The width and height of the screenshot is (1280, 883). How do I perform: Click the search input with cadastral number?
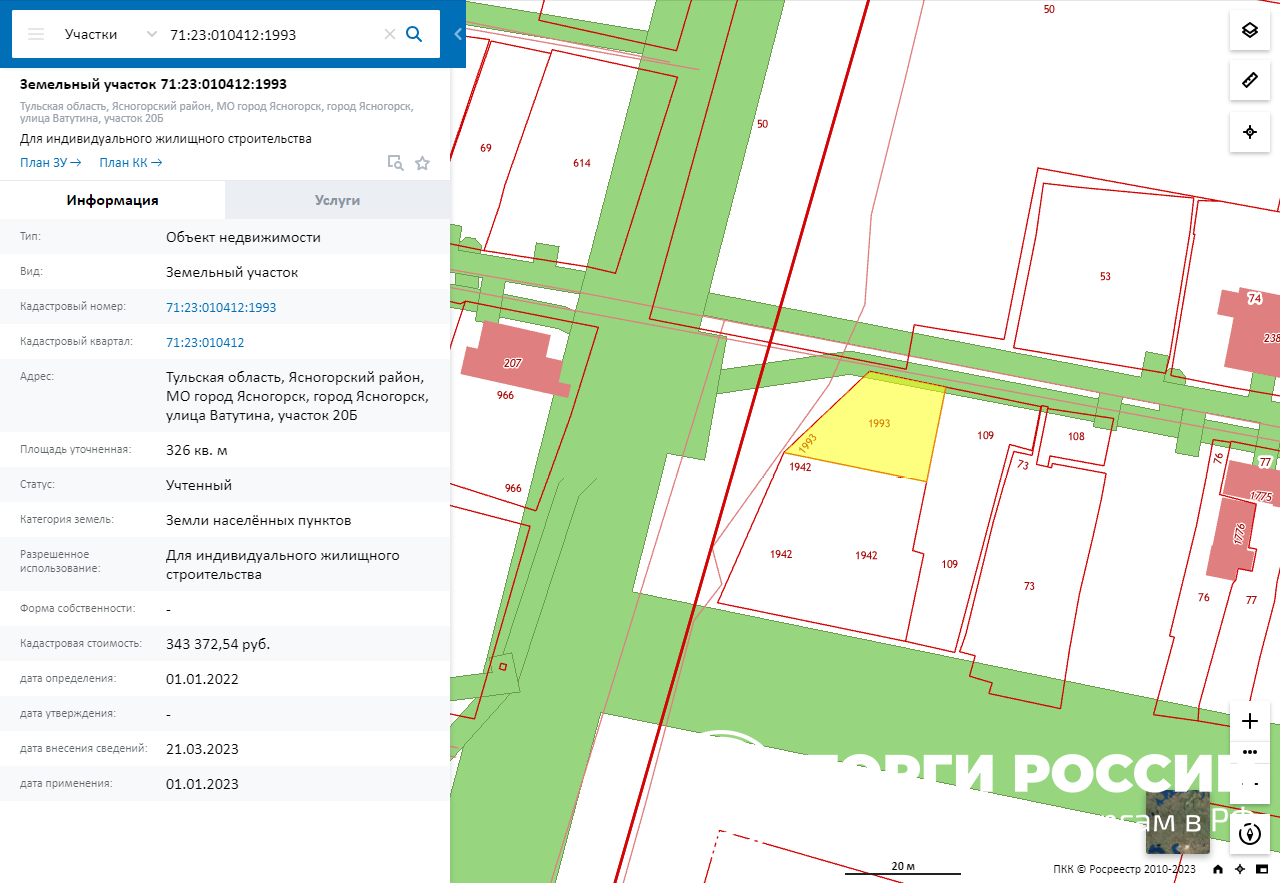(270, 34)
